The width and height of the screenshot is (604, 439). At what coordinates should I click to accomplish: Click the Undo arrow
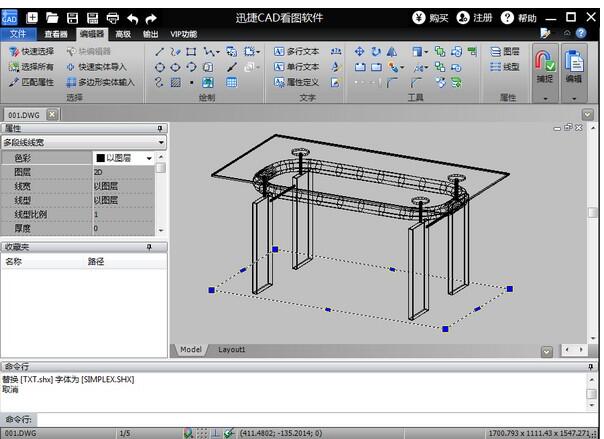point(133,18)
